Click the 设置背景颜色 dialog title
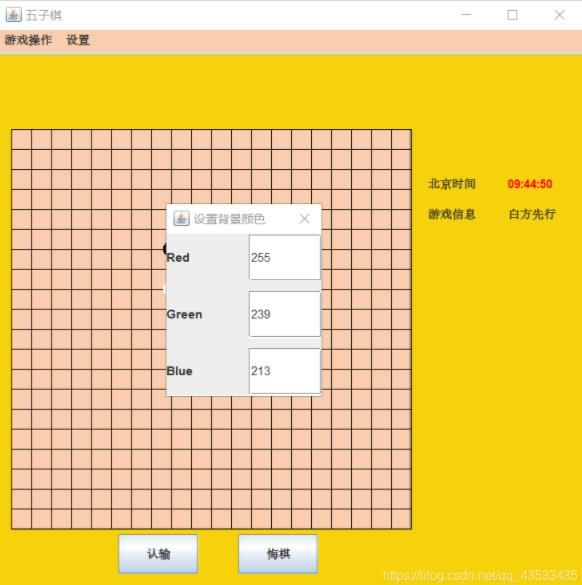 click(229, 219)
